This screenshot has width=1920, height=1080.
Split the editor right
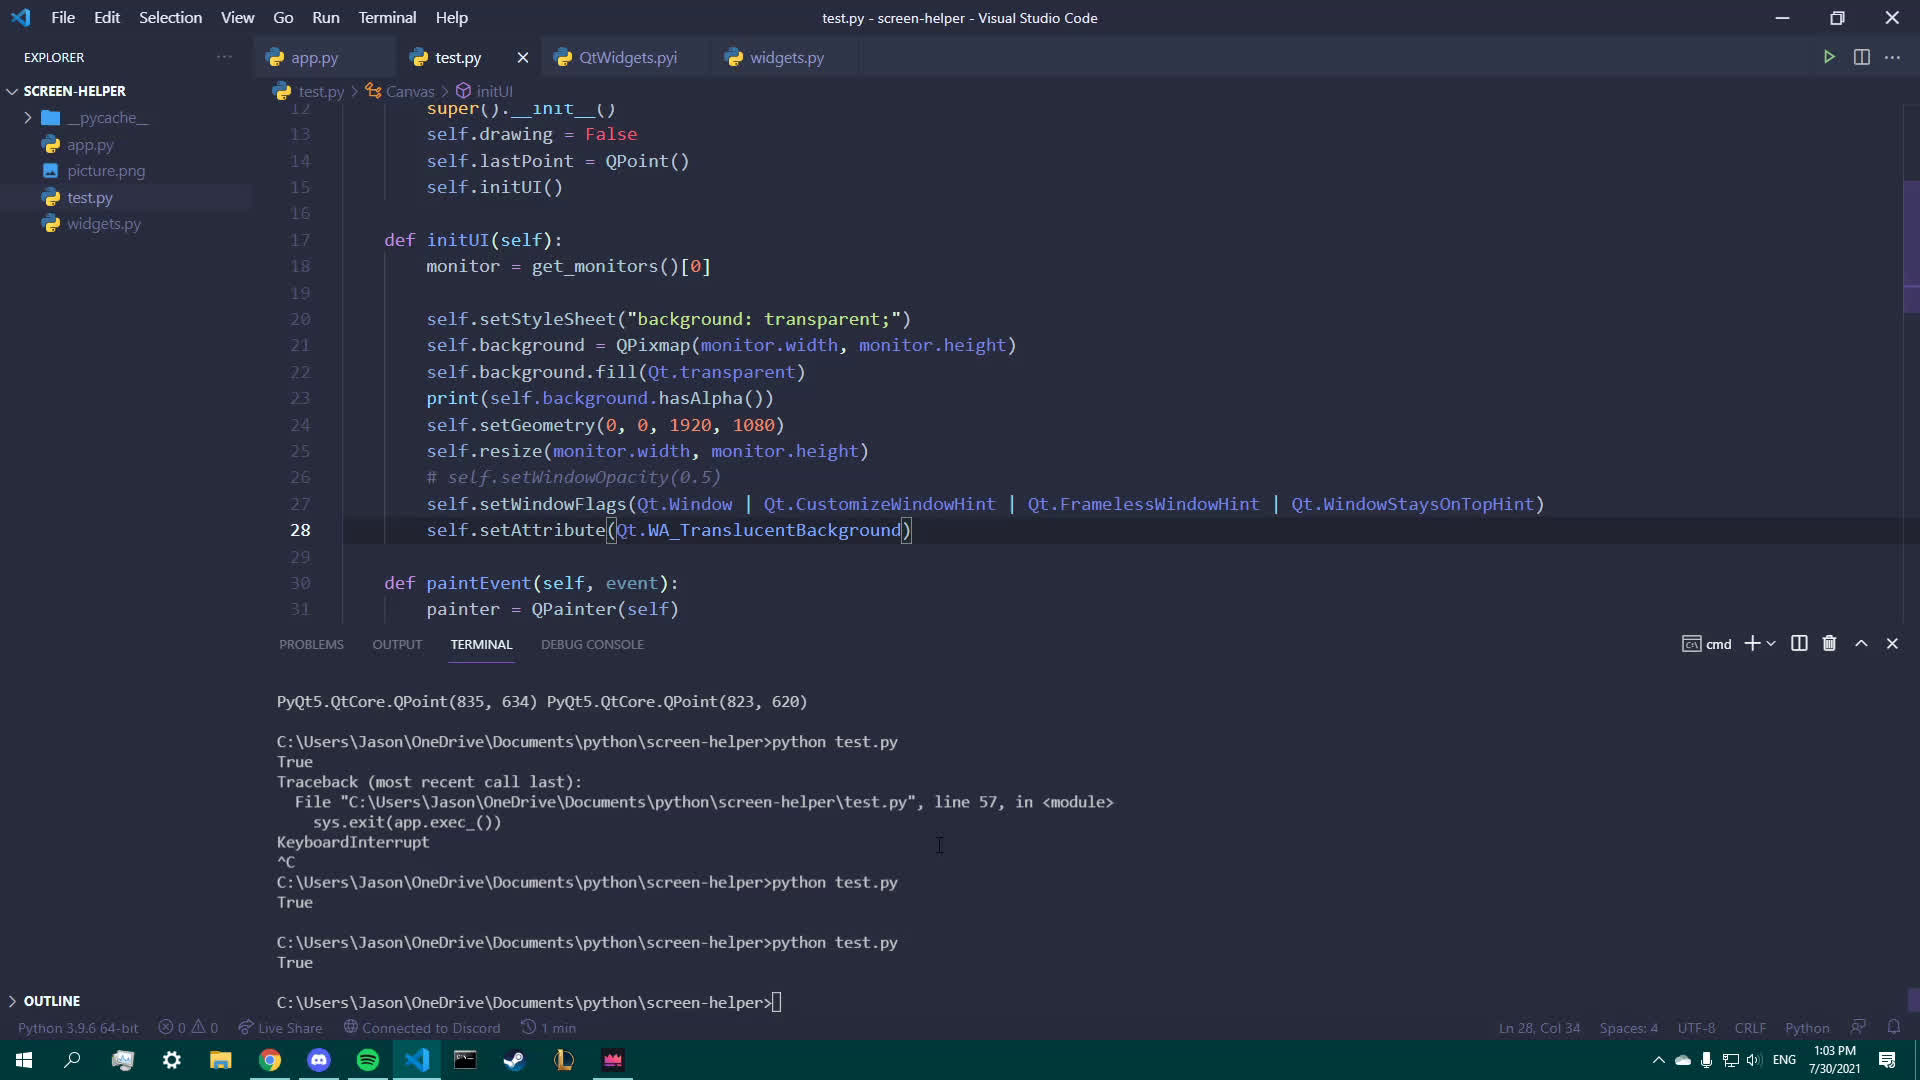tap(1861, 57)
